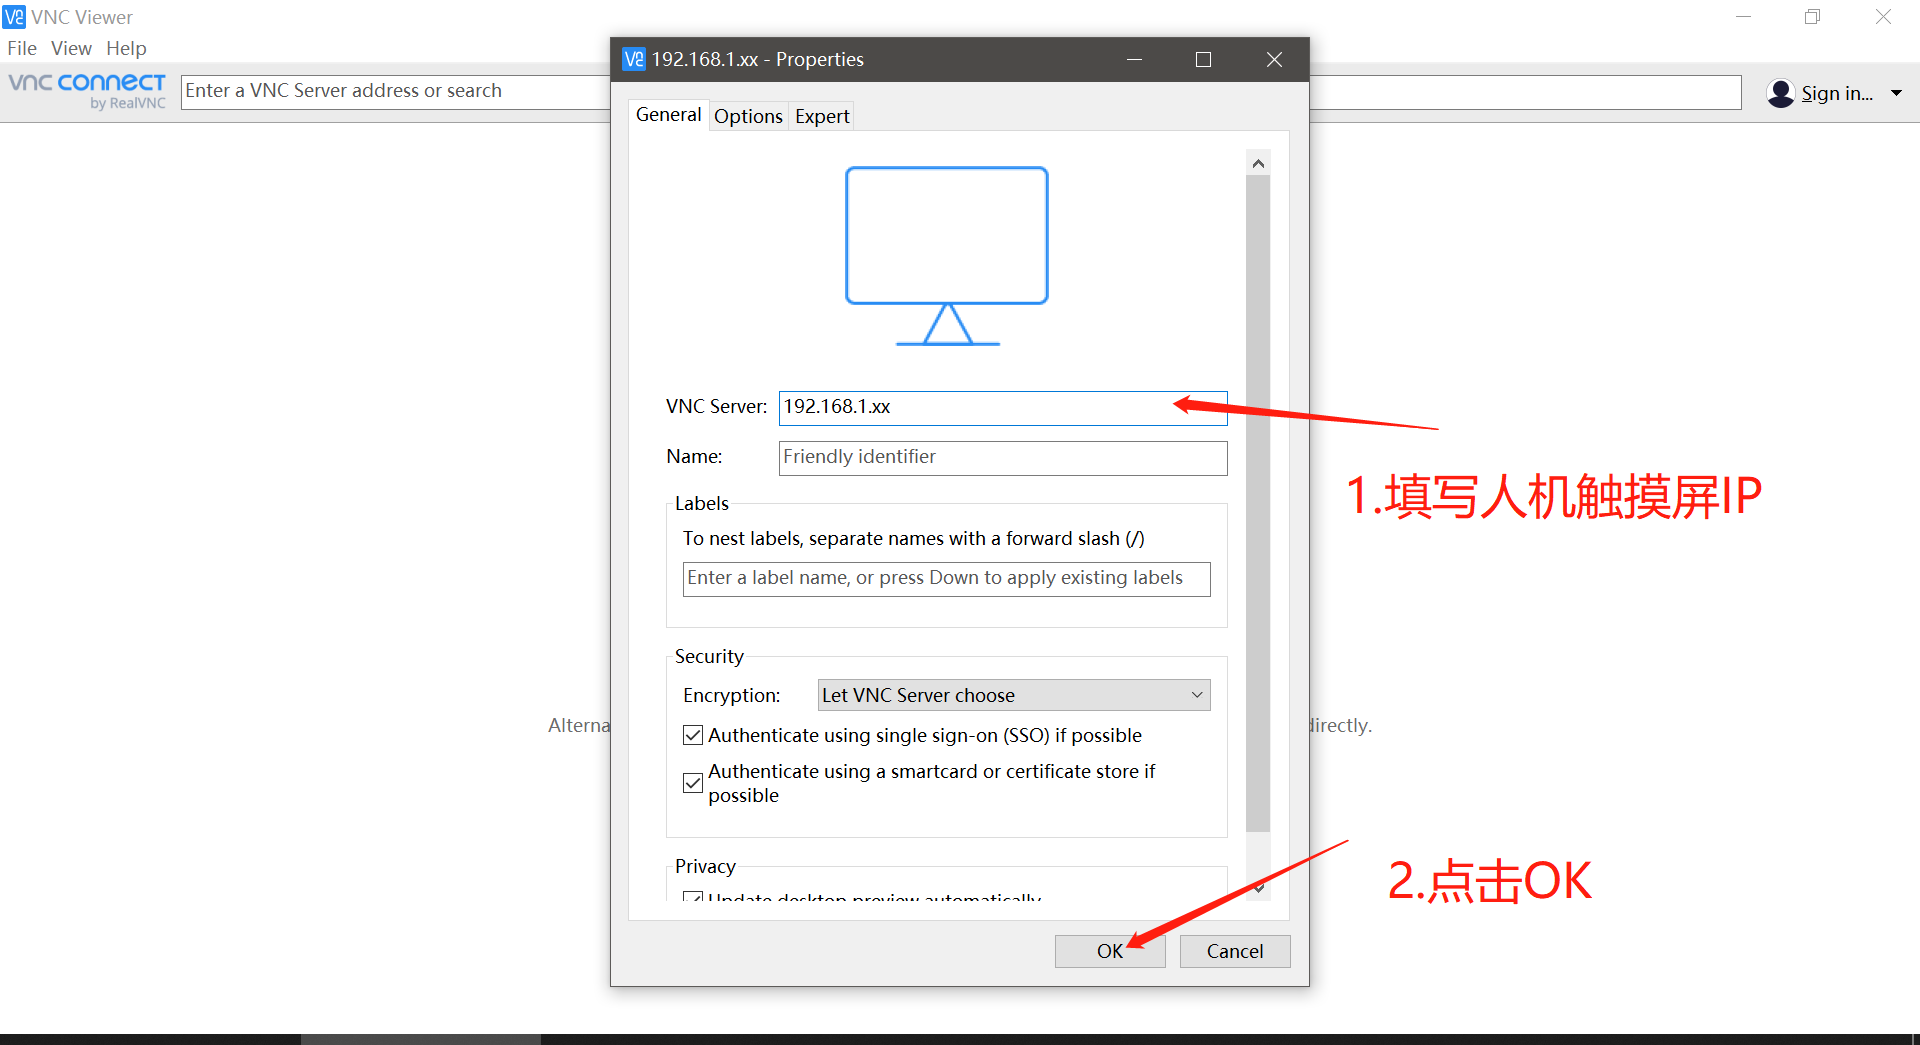Toggle the smartcard or certificate store checkbox

pos(693,783)
